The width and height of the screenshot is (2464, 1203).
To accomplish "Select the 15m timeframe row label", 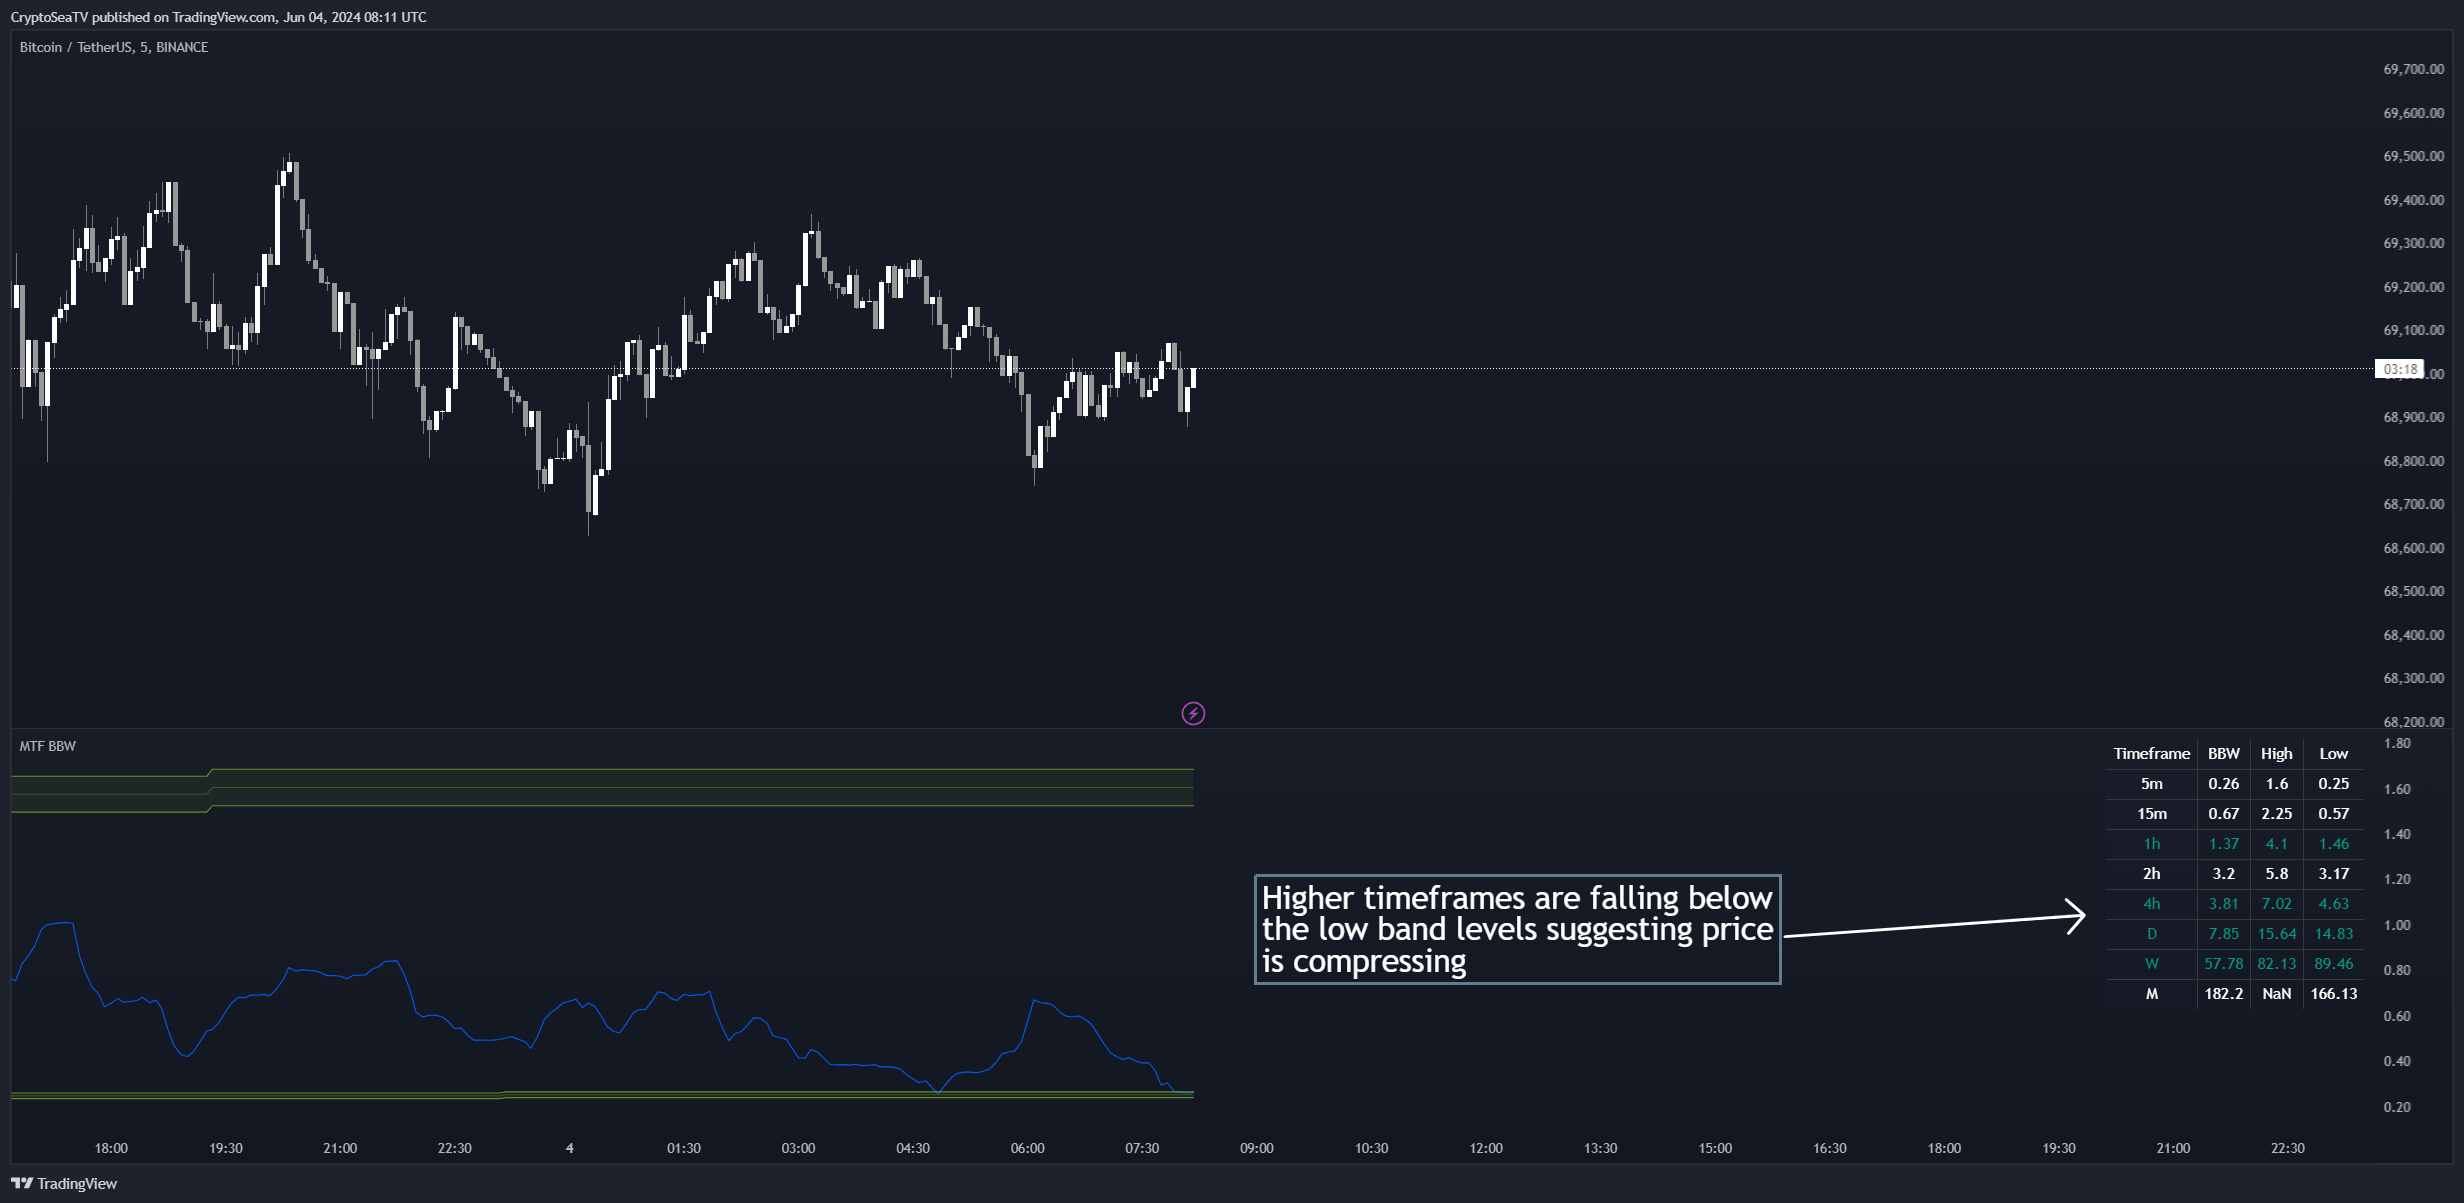I will 2152,814.
